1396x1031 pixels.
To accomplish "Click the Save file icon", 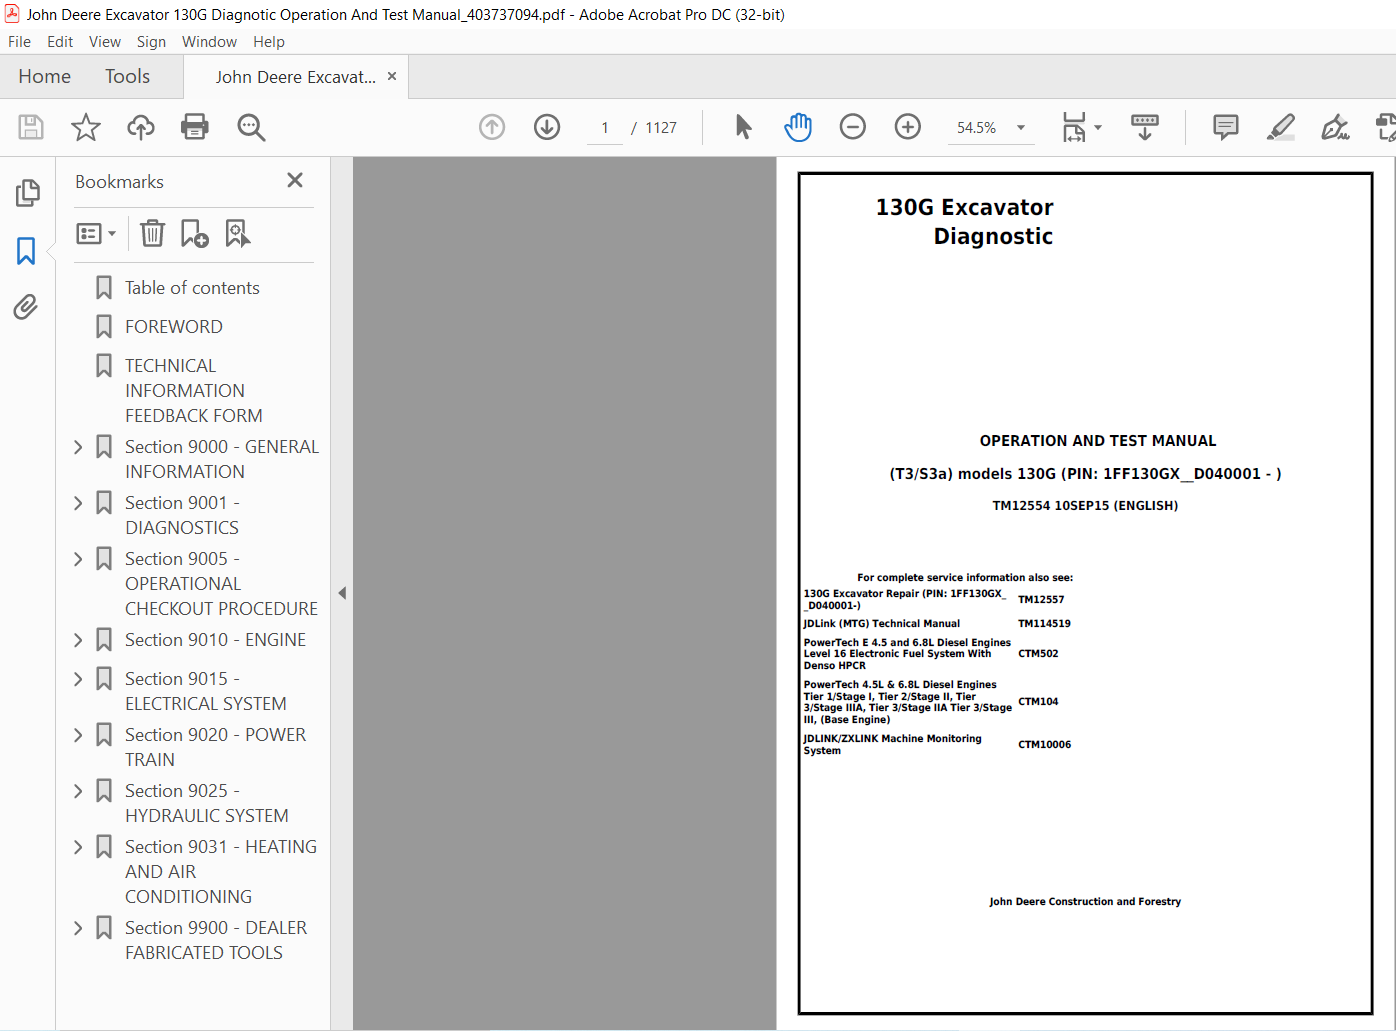I will click(x=31, y=127).
